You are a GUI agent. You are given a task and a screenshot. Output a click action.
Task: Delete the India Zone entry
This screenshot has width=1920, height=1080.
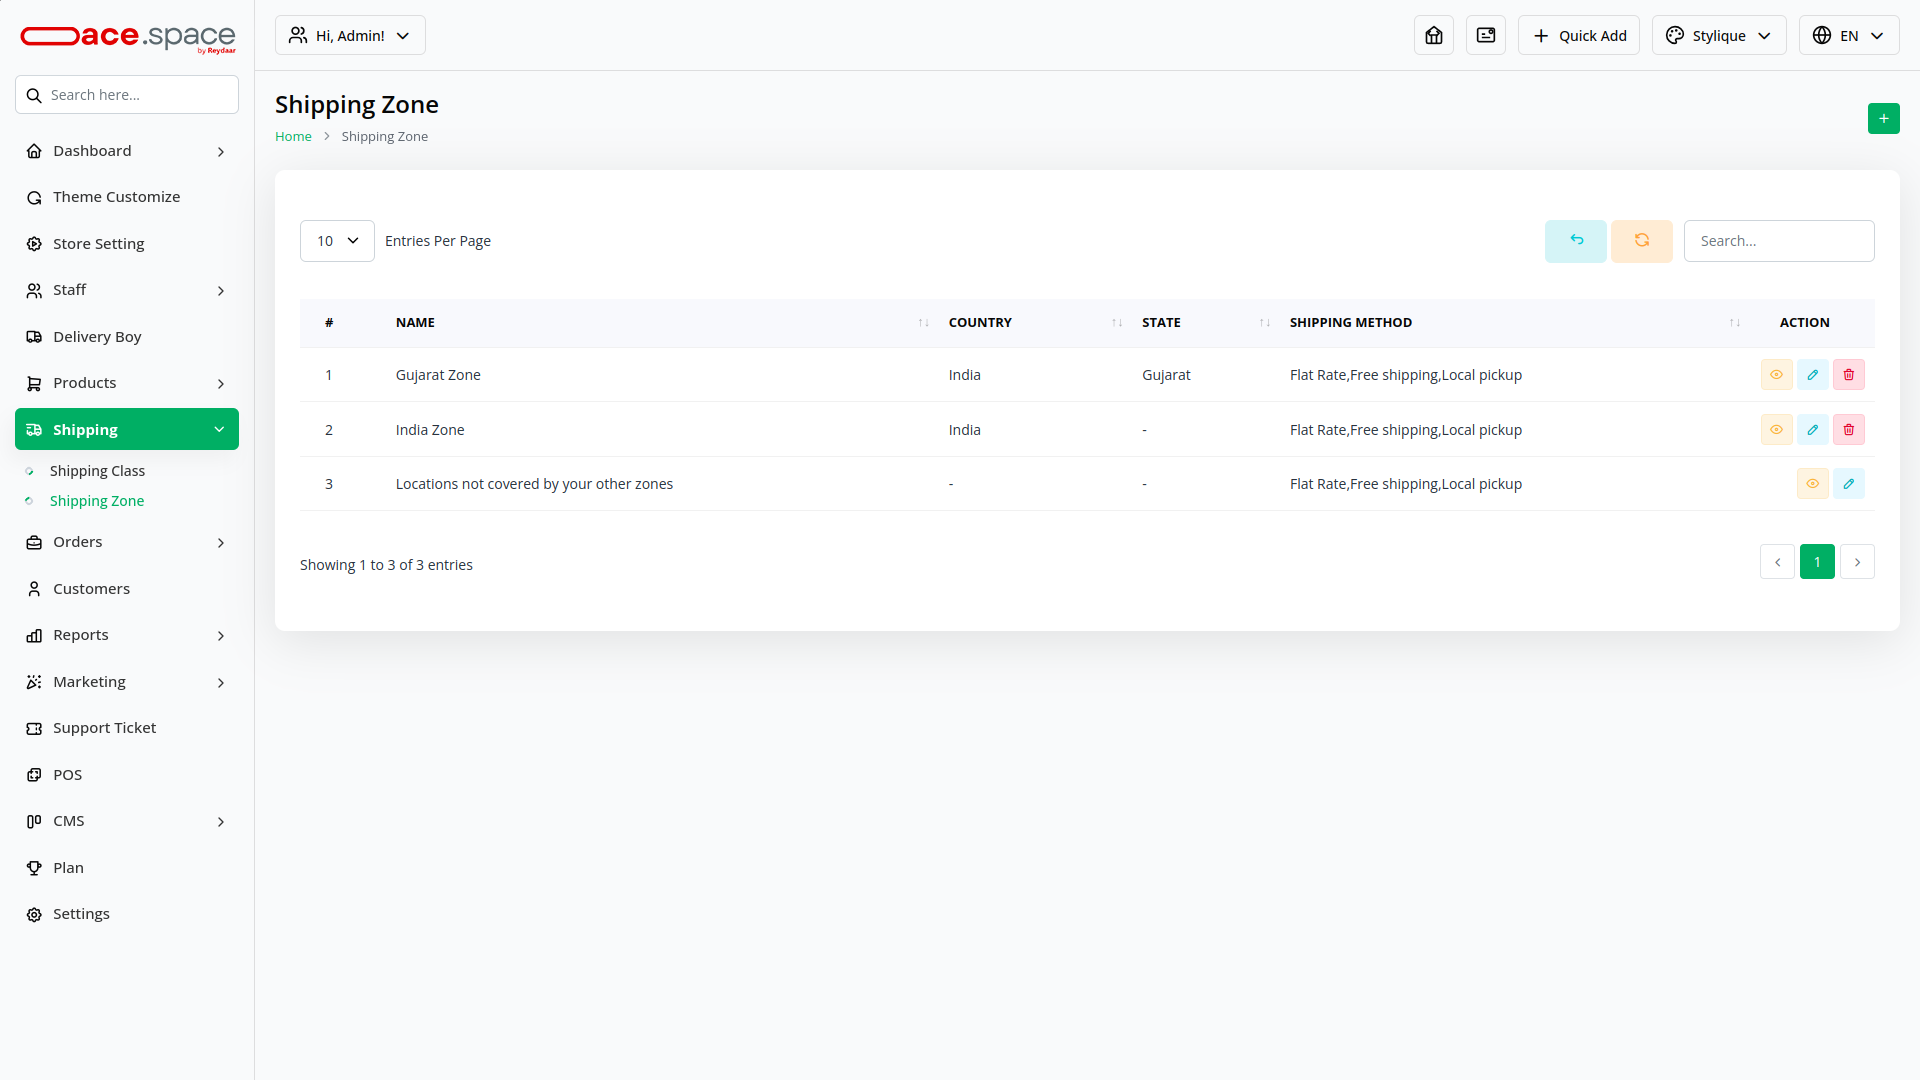(1848, 430)
